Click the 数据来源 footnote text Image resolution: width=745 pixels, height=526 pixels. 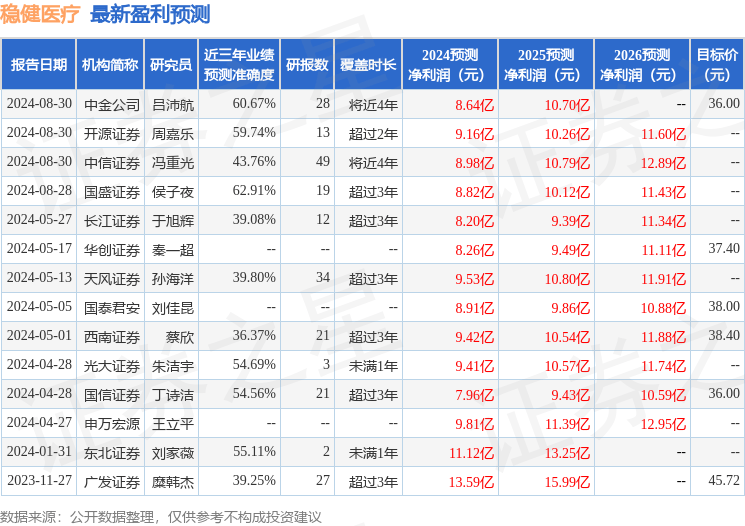[161, 516]
